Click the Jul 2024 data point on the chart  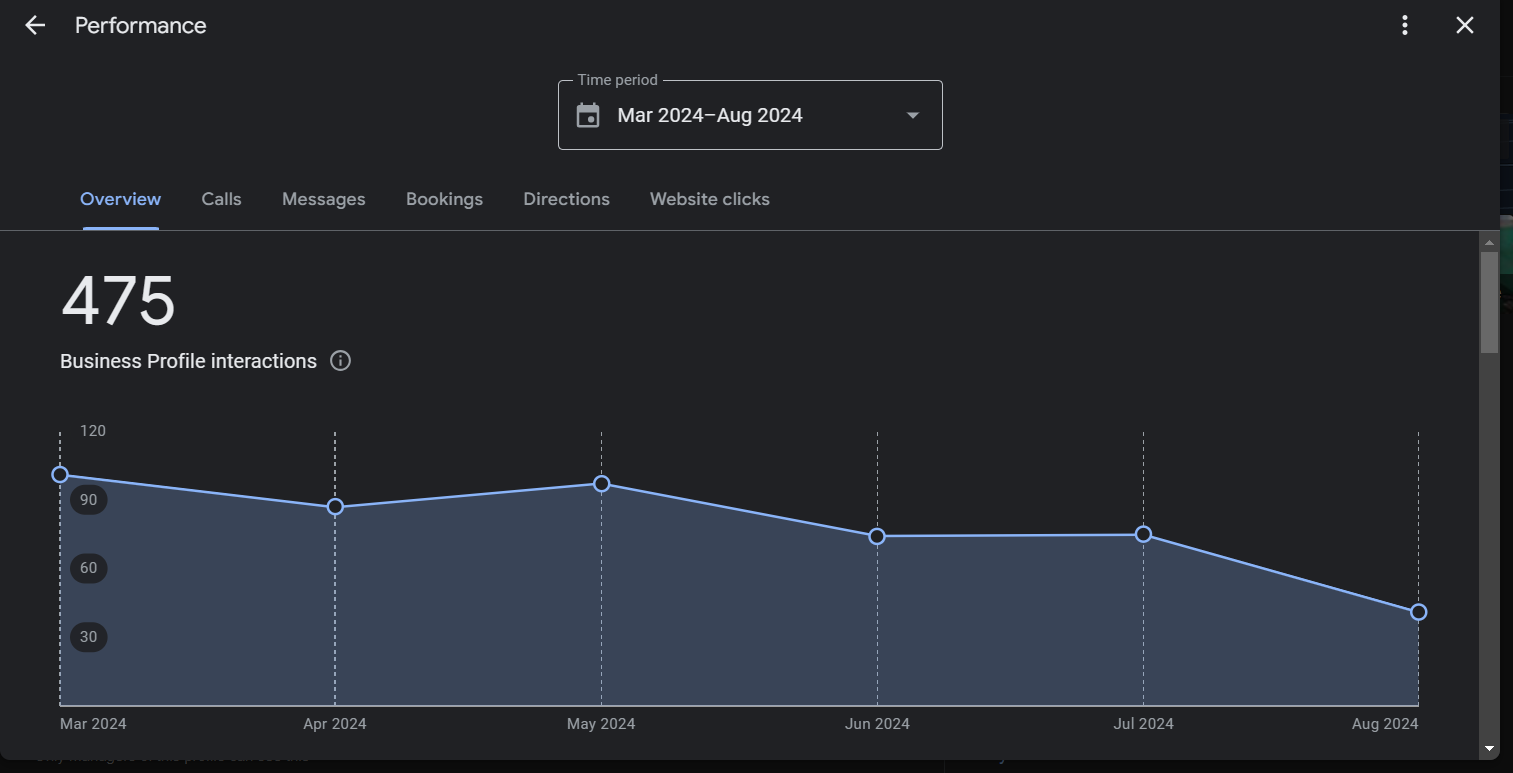[1143, 534]
